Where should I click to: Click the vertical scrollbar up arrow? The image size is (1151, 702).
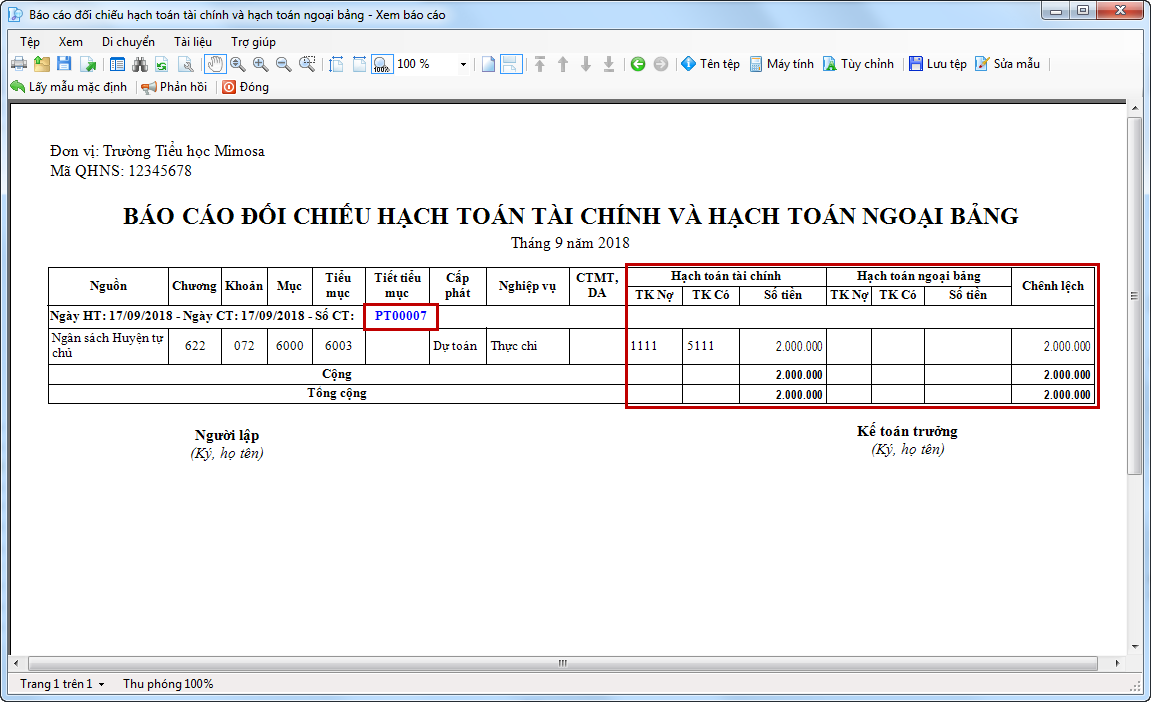pos(1135,109)
